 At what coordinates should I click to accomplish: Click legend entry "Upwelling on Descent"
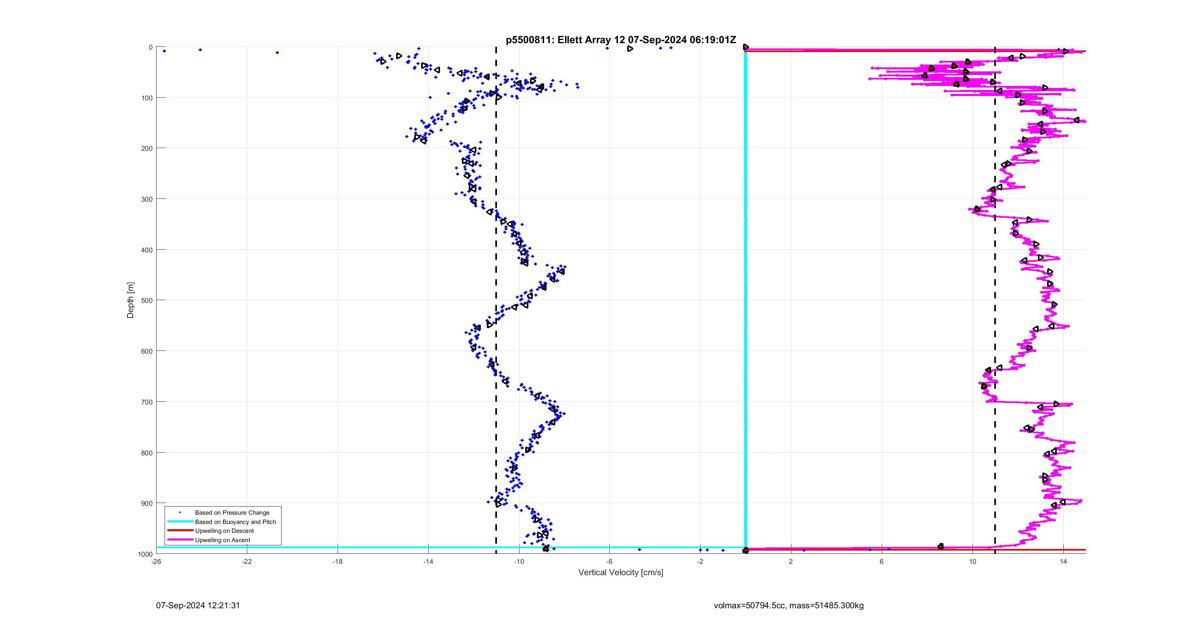pos(224,530)
